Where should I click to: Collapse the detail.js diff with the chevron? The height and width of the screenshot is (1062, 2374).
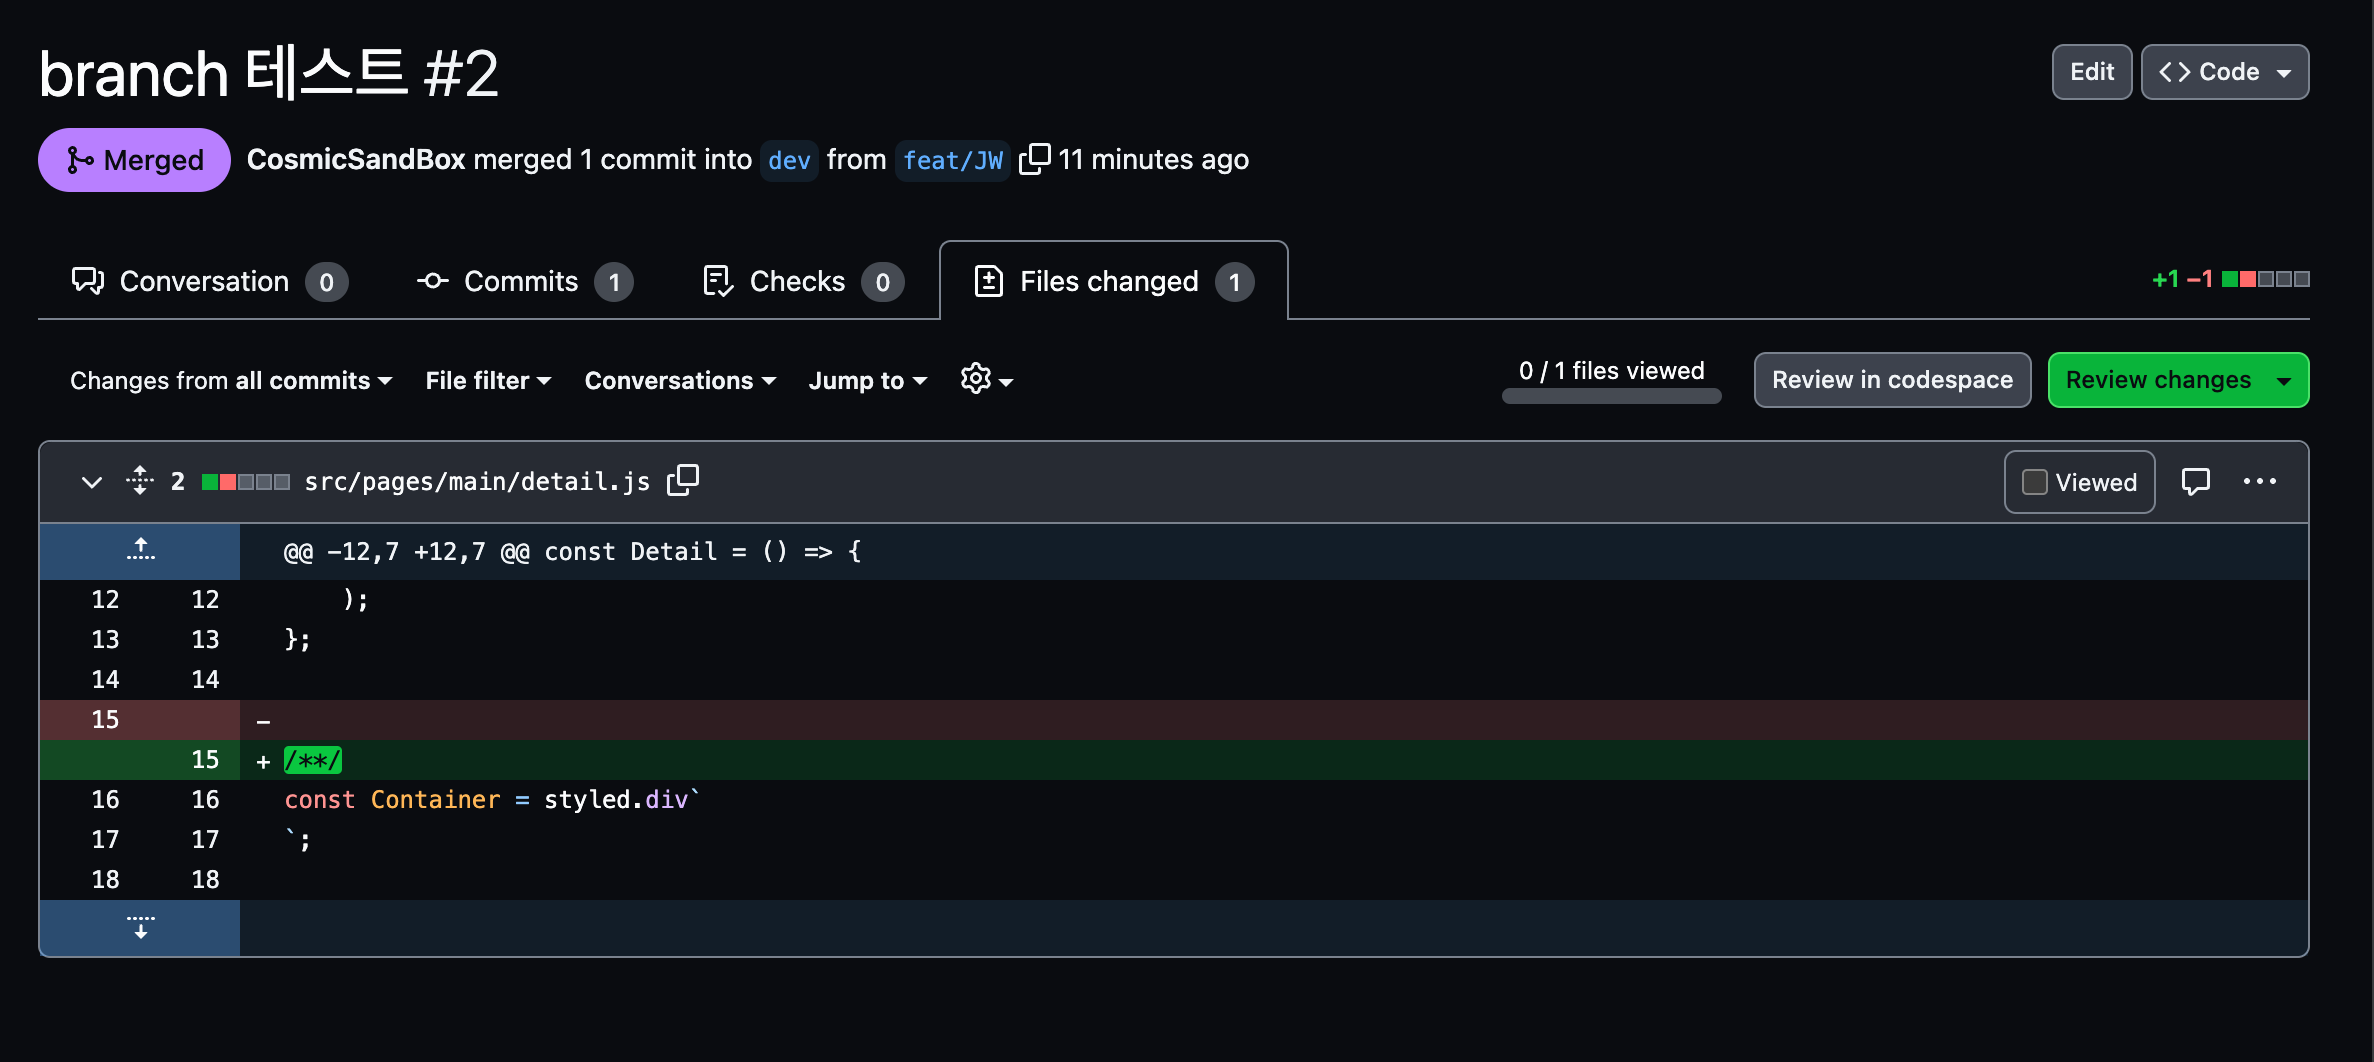click(x=91, y=481)
